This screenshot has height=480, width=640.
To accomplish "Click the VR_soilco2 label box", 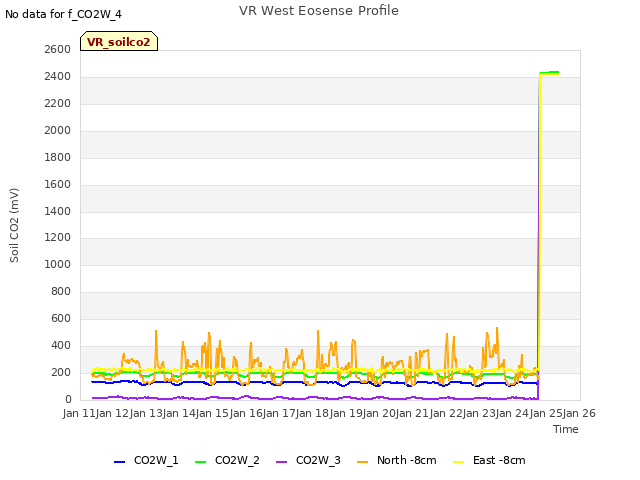I will [x=119, y=41].
